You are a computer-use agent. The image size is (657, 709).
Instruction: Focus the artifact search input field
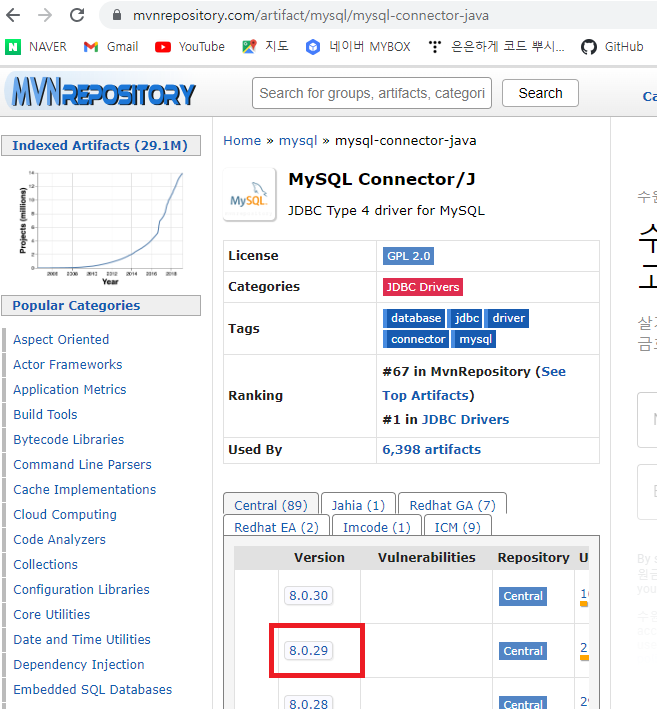[372, 93]
